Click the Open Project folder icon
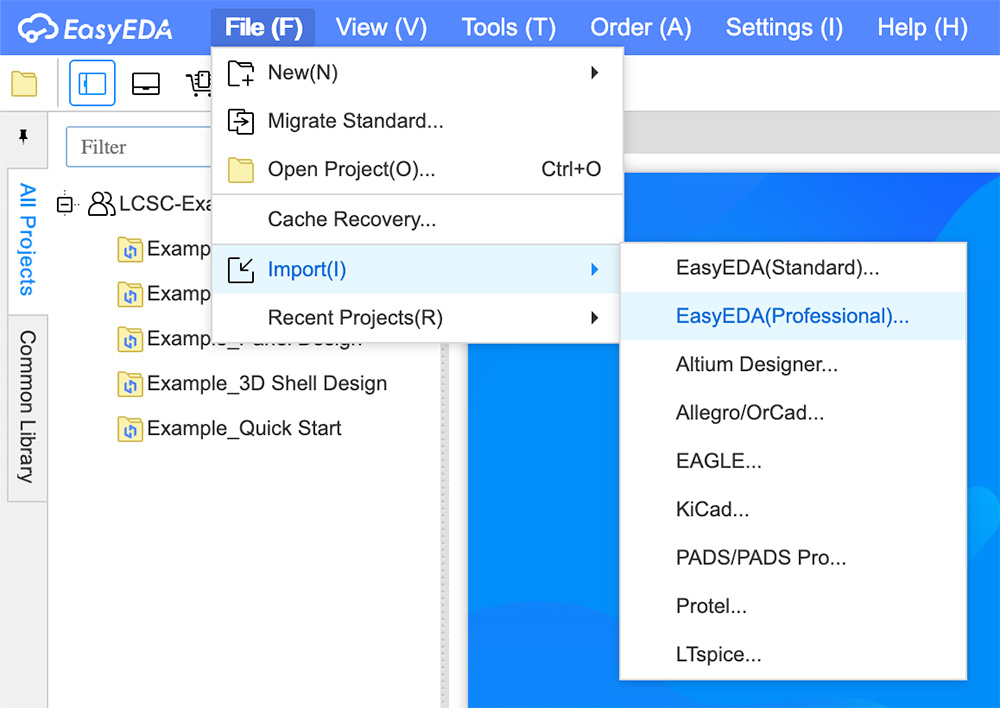Viewport: 1000px width, 708px height. tap(241, 170)
